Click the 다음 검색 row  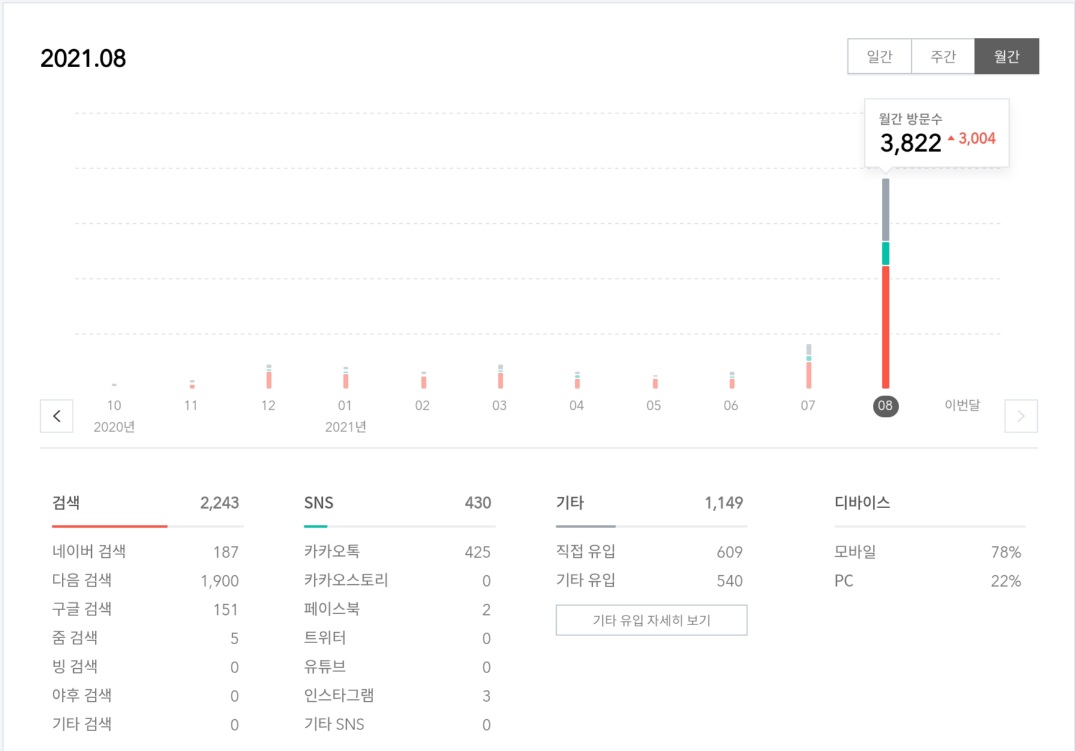[145, 580]
